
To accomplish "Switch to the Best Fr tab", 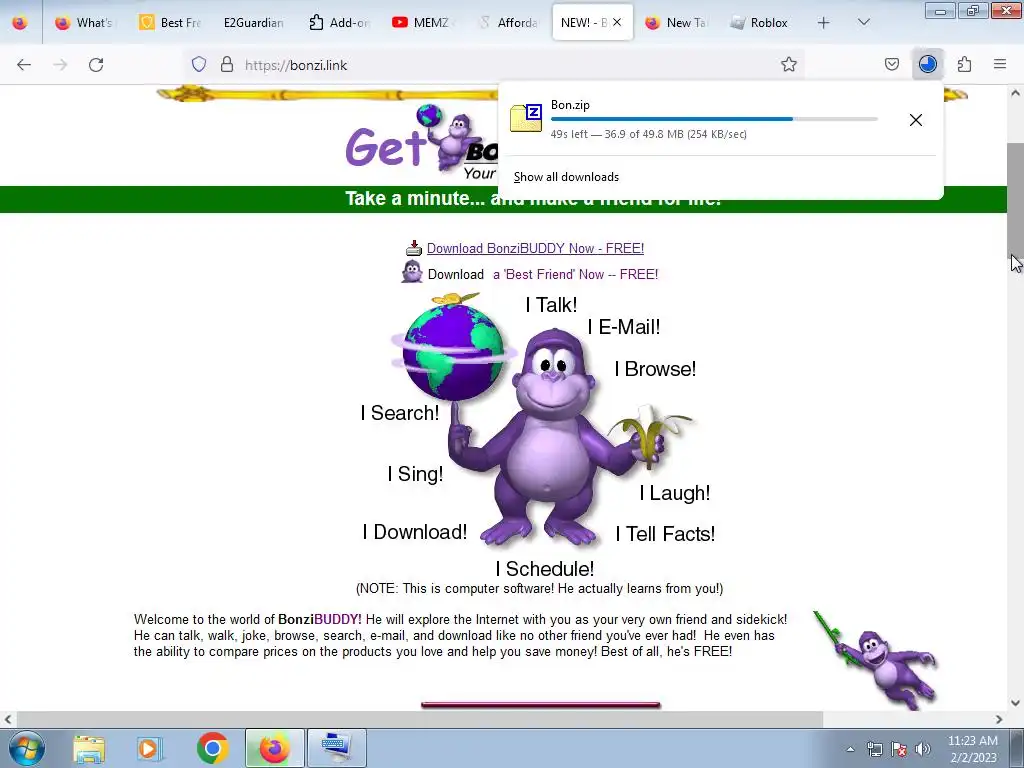I will point(171,23).
